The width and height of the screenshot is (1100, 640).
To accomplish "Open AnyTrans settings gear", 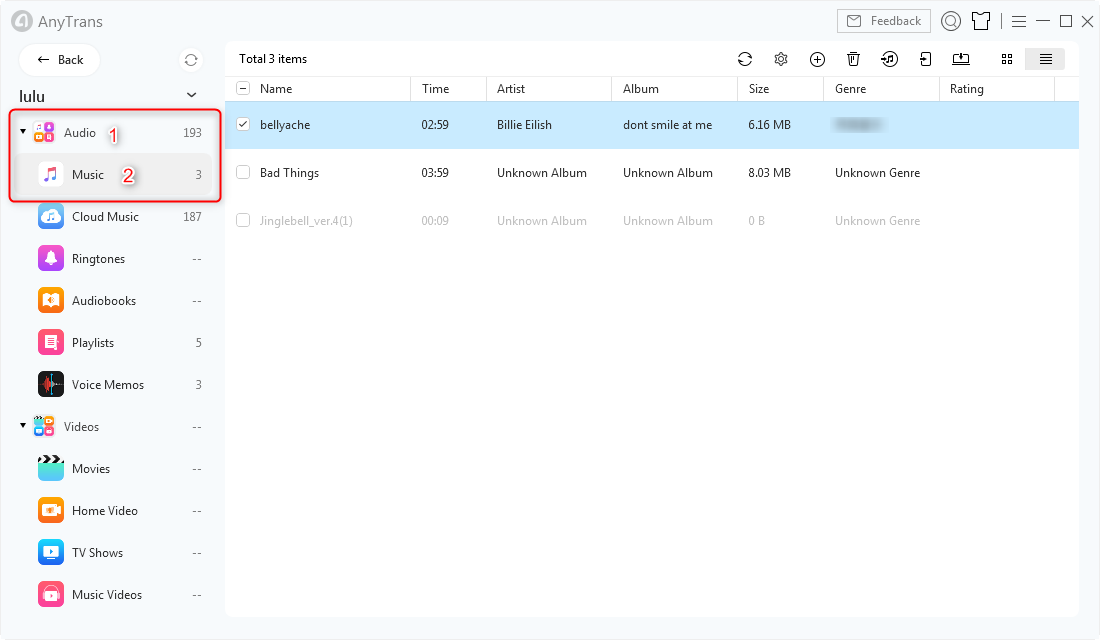I will pyautogui.click(x=781, y=59).
